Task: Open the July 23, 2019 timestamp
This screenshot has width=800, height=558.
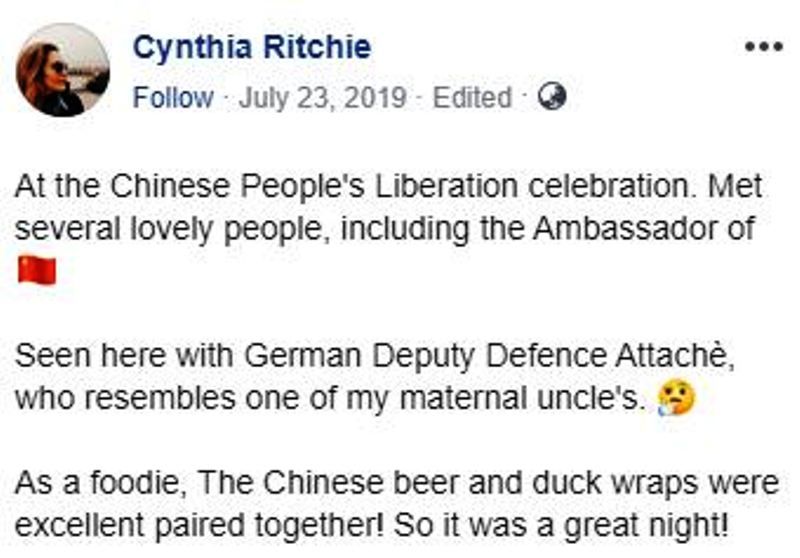Action: [322, 97]
